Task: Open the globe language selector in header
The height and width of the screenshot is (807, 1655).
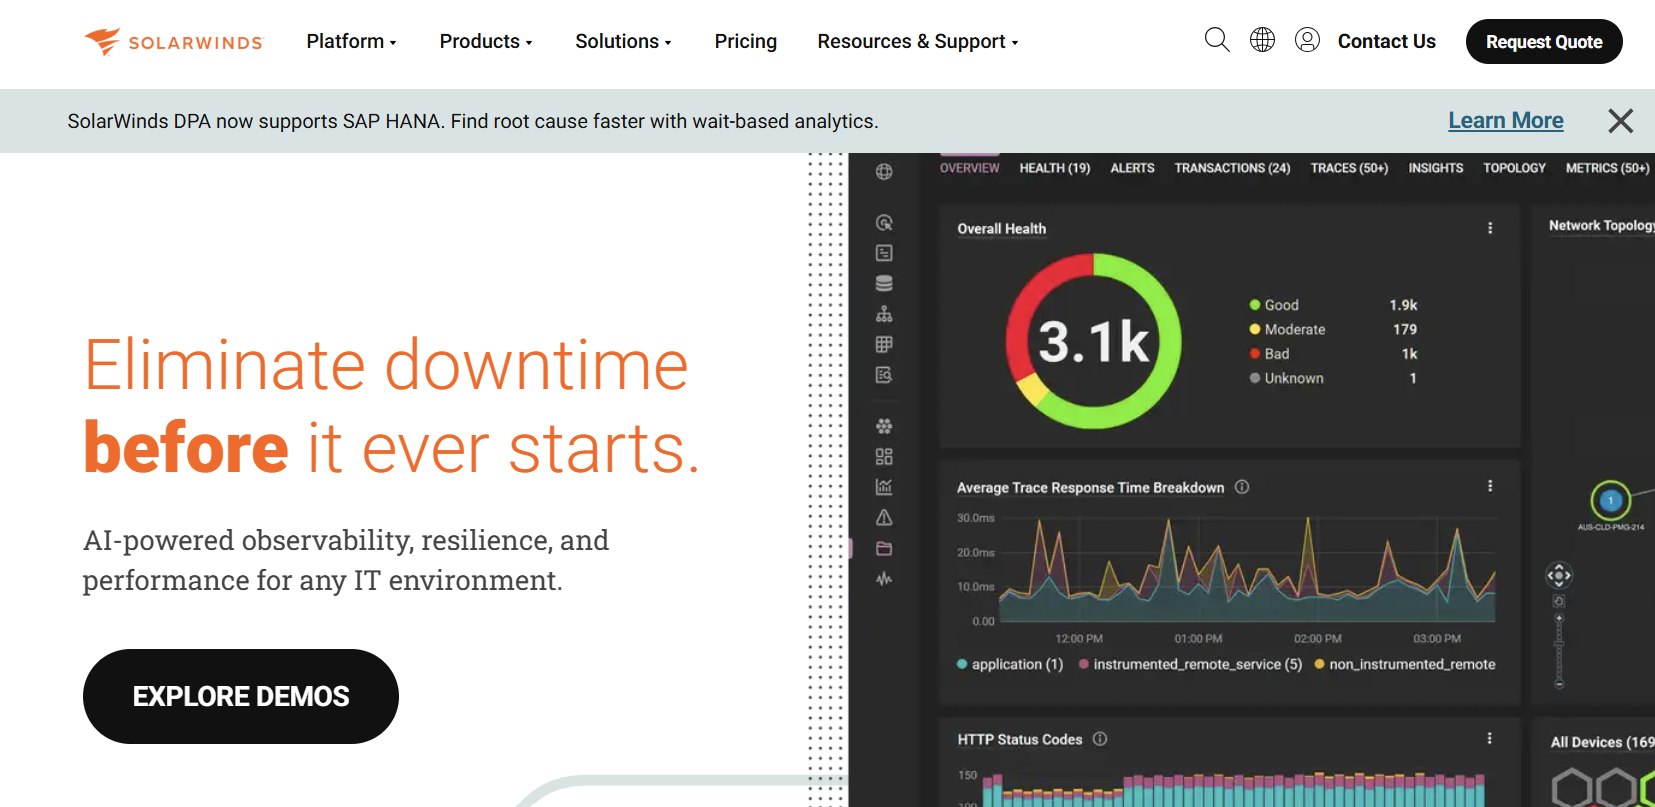Action: pos(1263,40)
